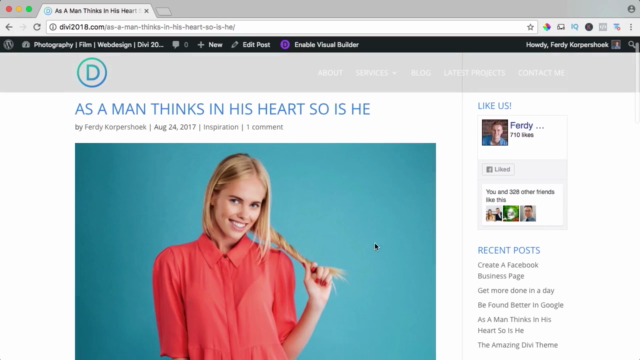Click the Facebook page profile picture

click(495, 132)
